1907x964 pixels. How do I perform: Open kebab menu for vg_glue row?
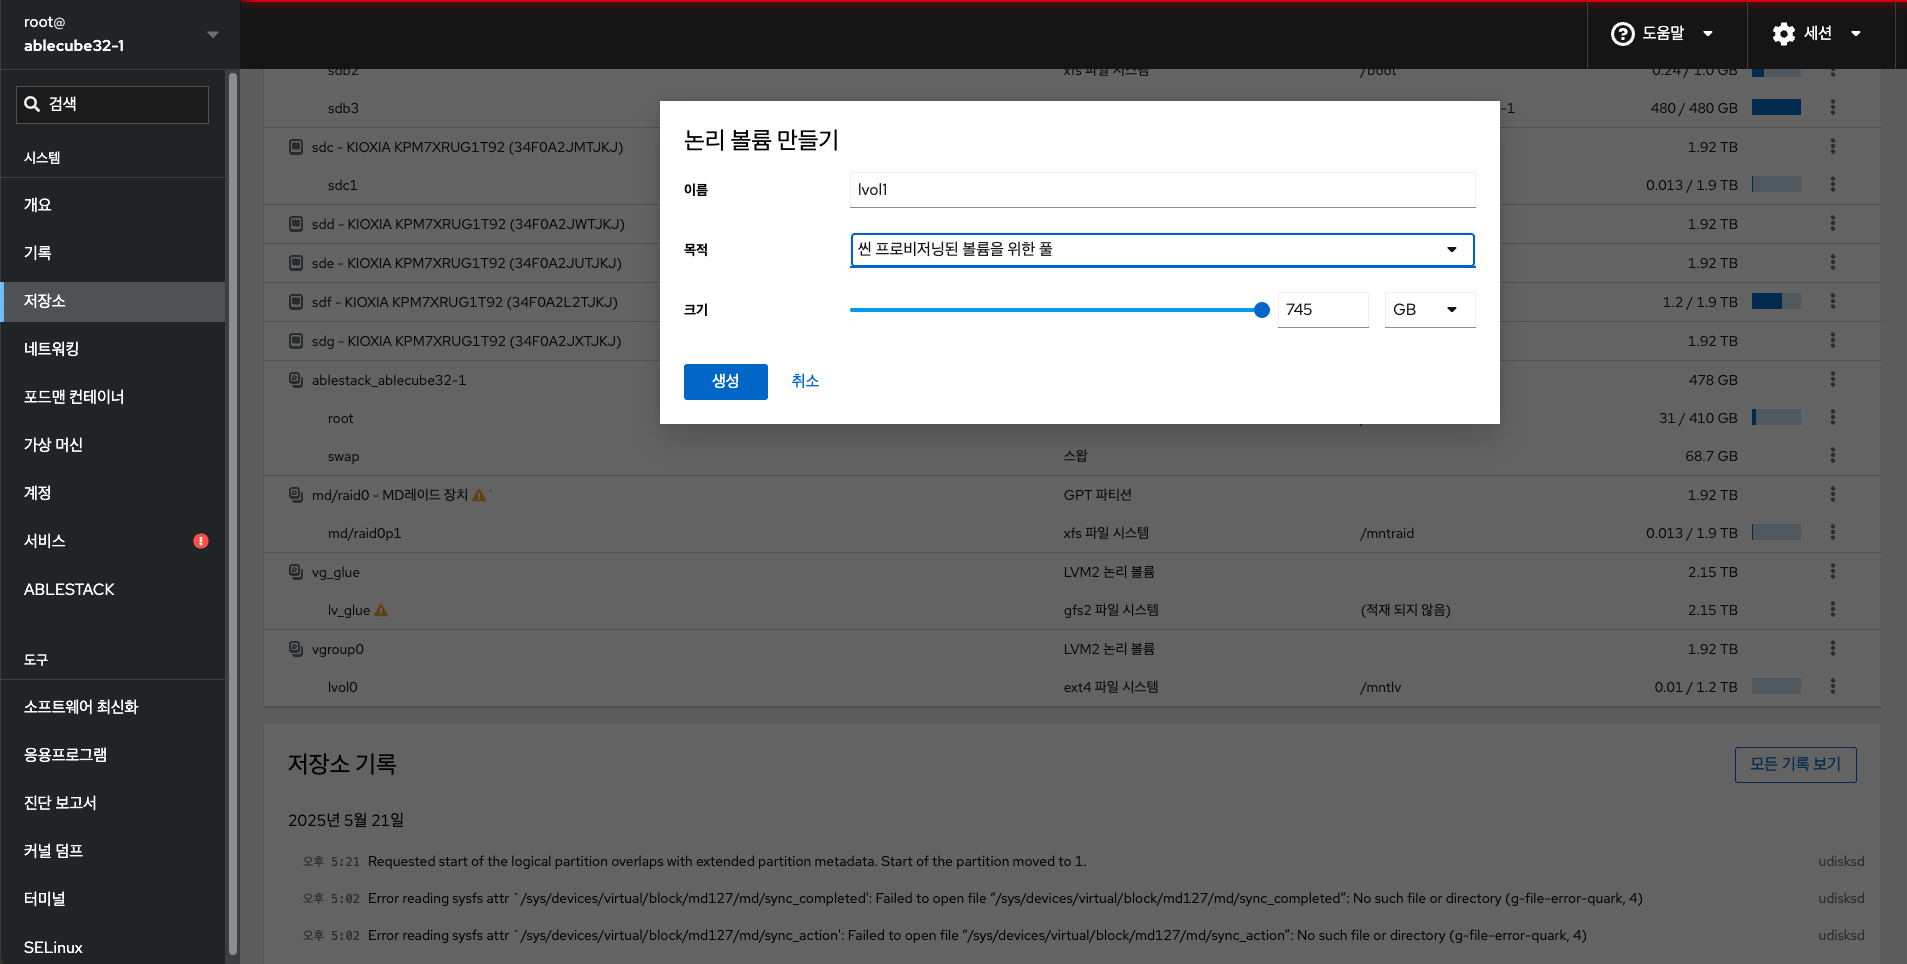point(1832,571)
